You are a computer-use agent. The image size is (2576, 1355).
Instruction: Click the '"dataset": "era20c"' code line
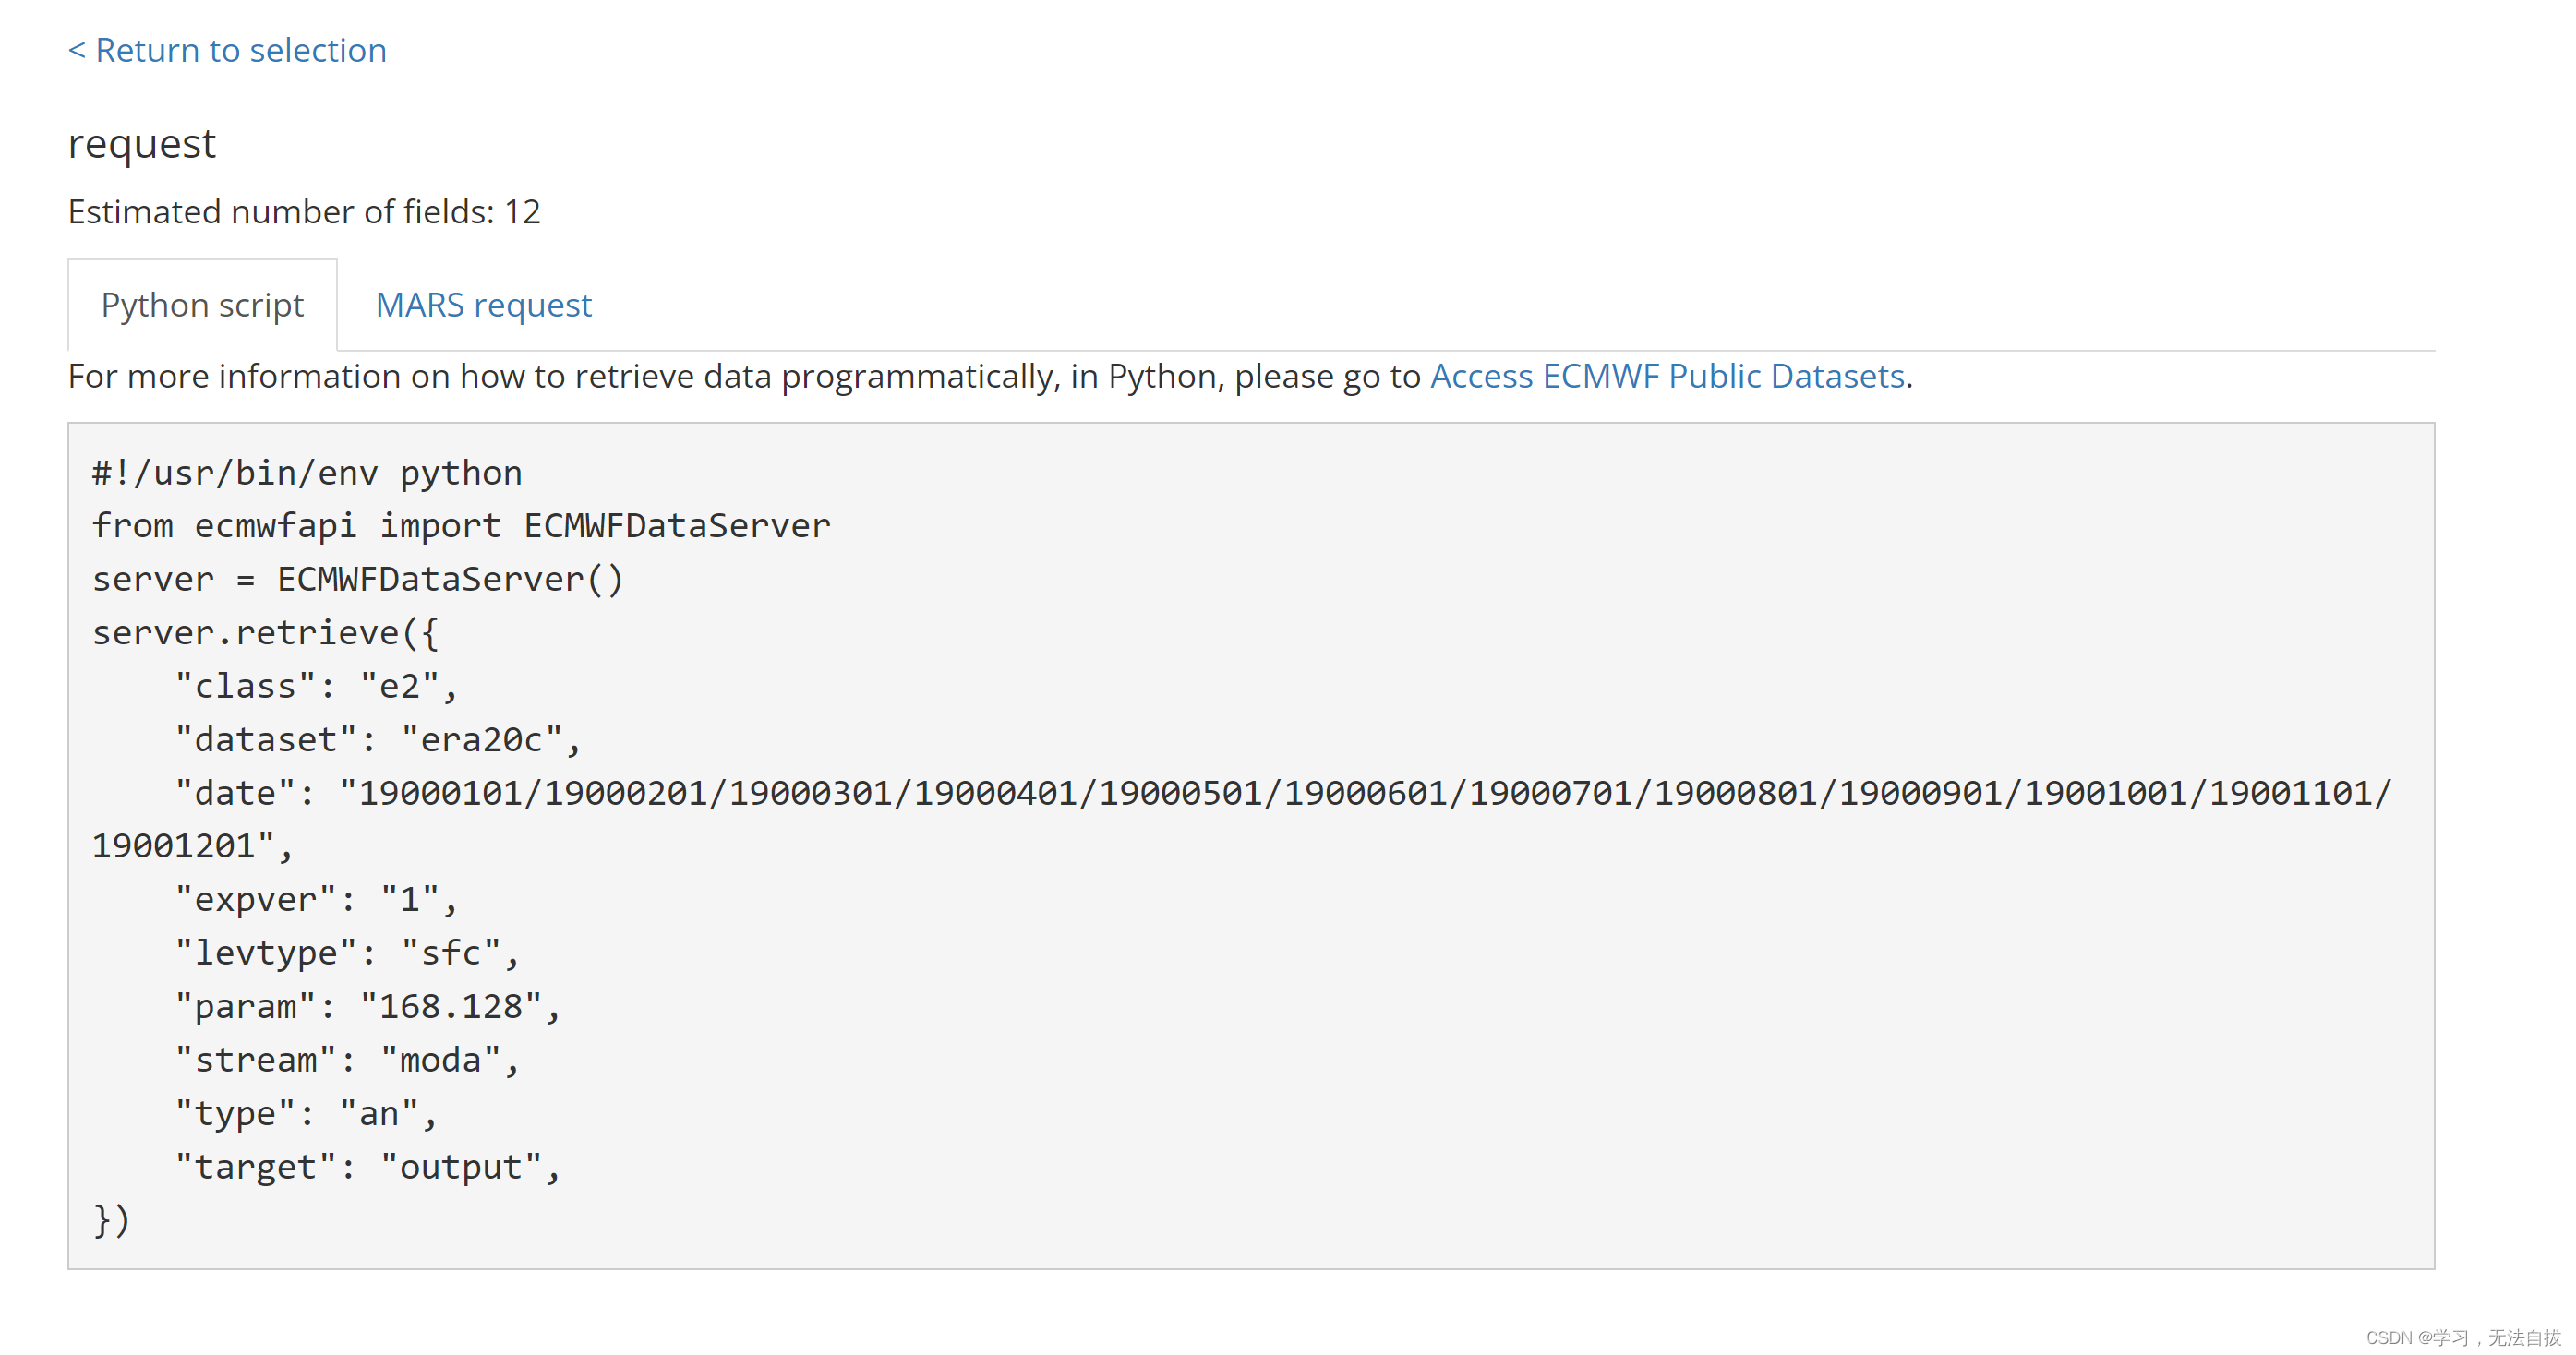point(378,740)
